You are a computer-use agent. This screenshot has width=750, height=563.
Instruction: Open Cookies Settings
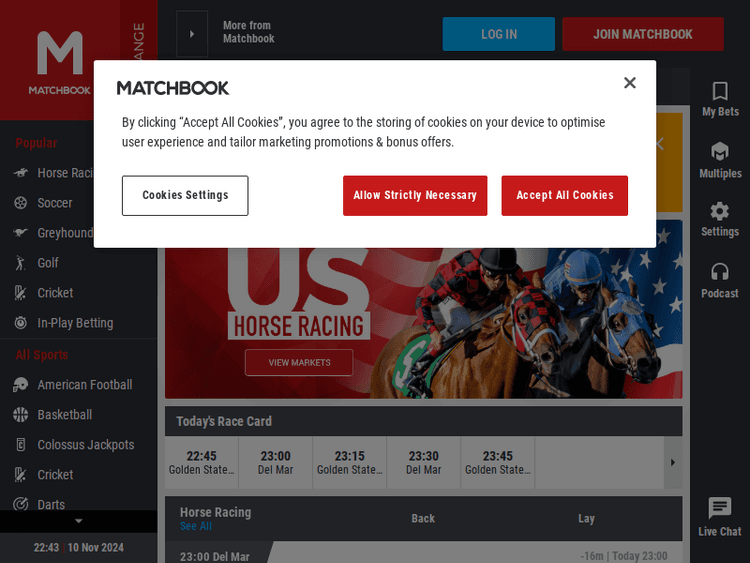[185, 196]
